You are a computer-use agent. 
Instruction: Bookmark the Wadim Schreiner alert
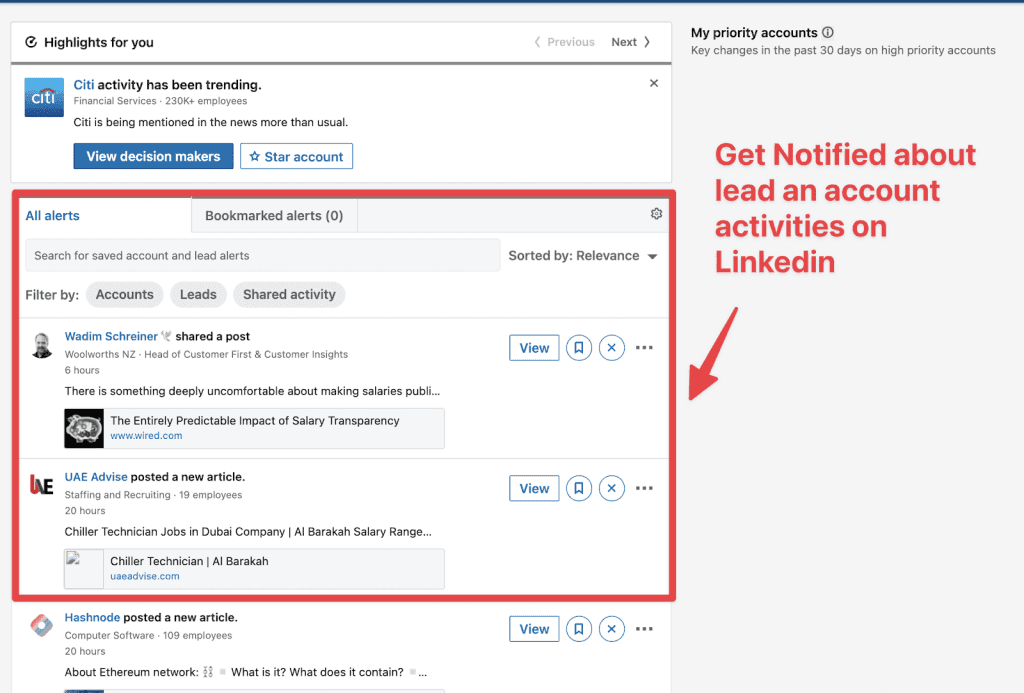pos(579,347)
